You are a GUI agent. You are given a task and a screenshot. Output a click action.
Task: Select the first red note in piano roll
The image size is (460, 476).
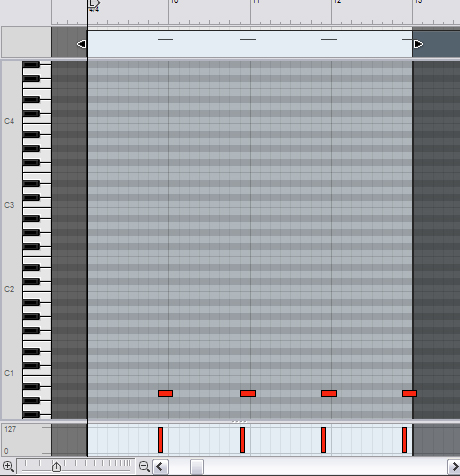pos(165,394)
